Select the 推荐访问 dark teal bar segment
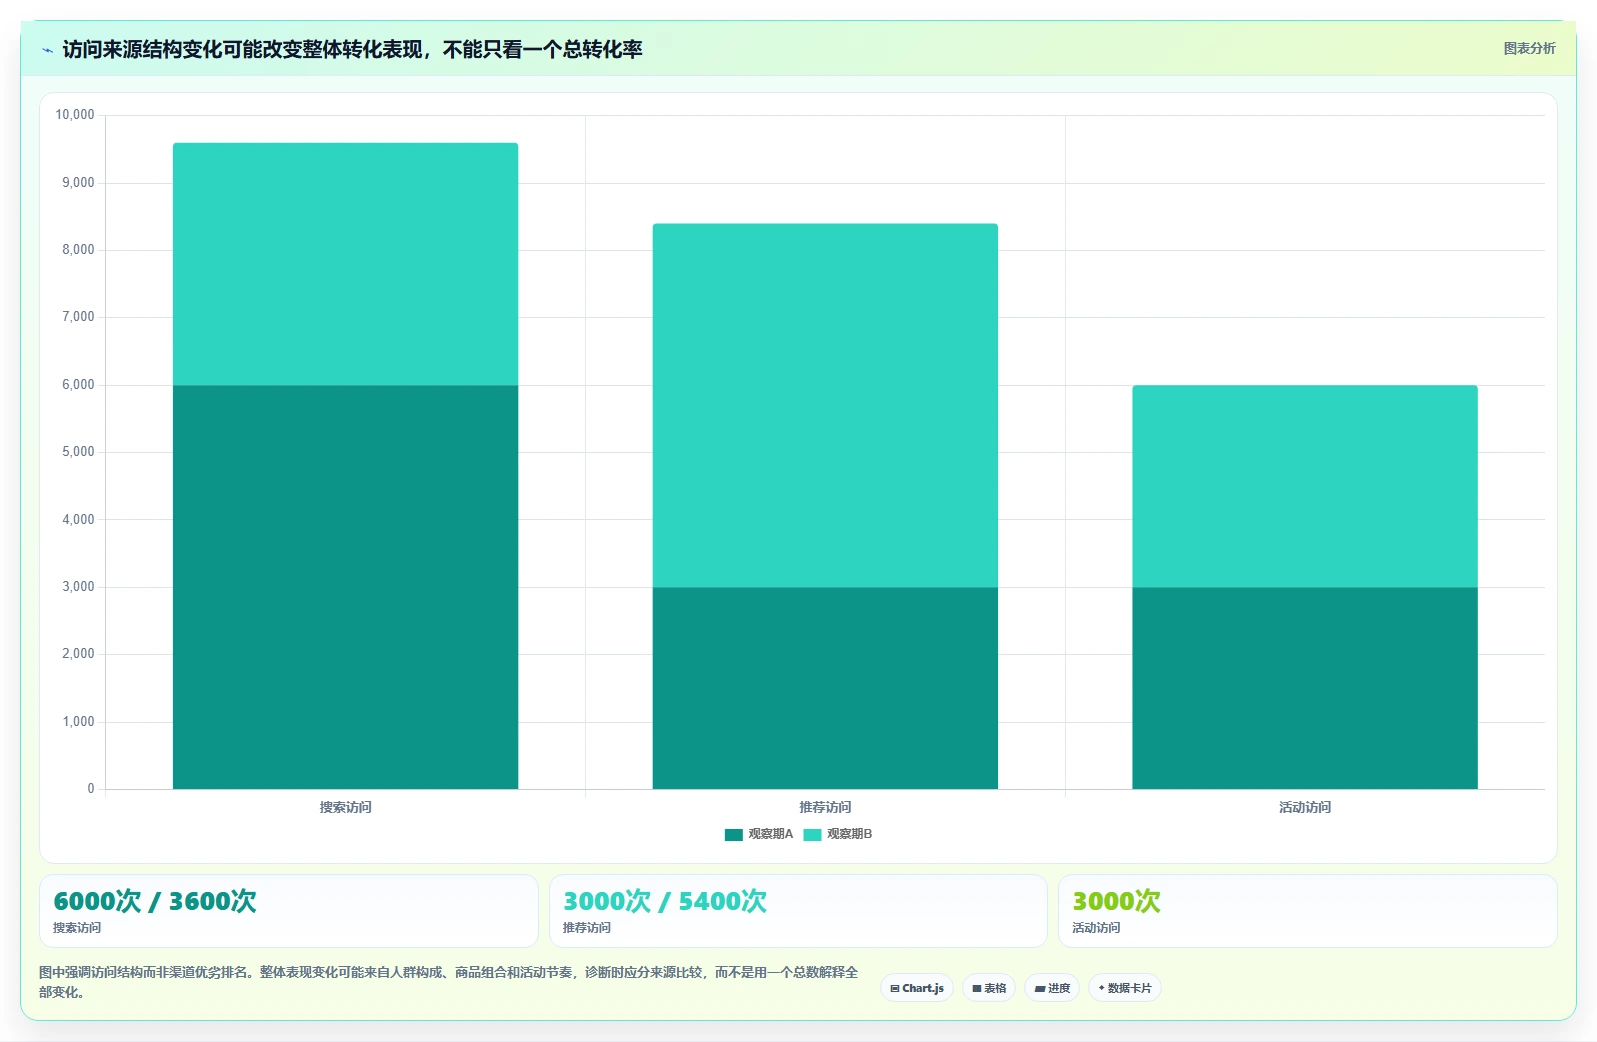 825,688
